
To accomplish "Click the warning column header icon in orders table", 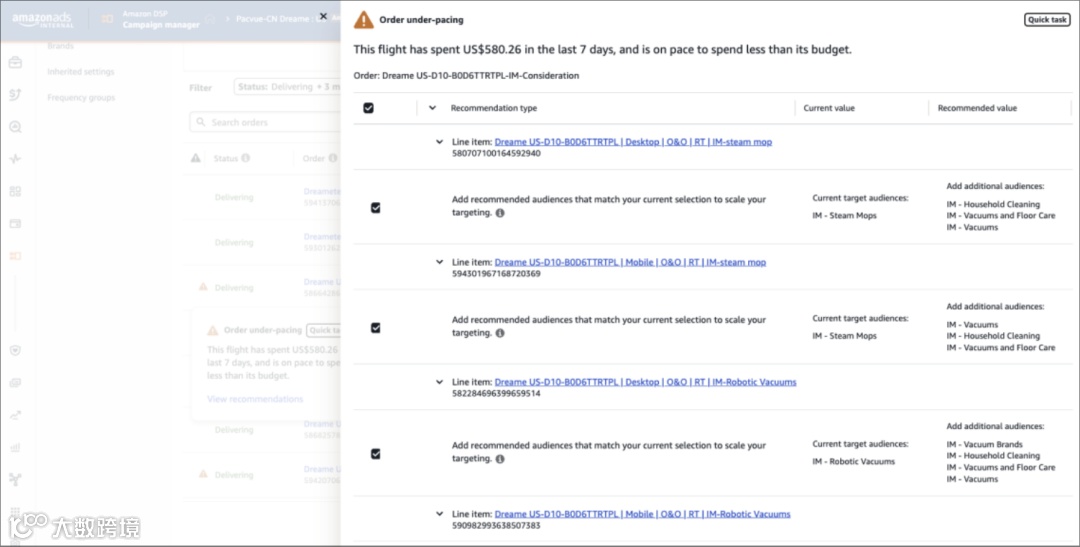I will [x=196, y=158].
